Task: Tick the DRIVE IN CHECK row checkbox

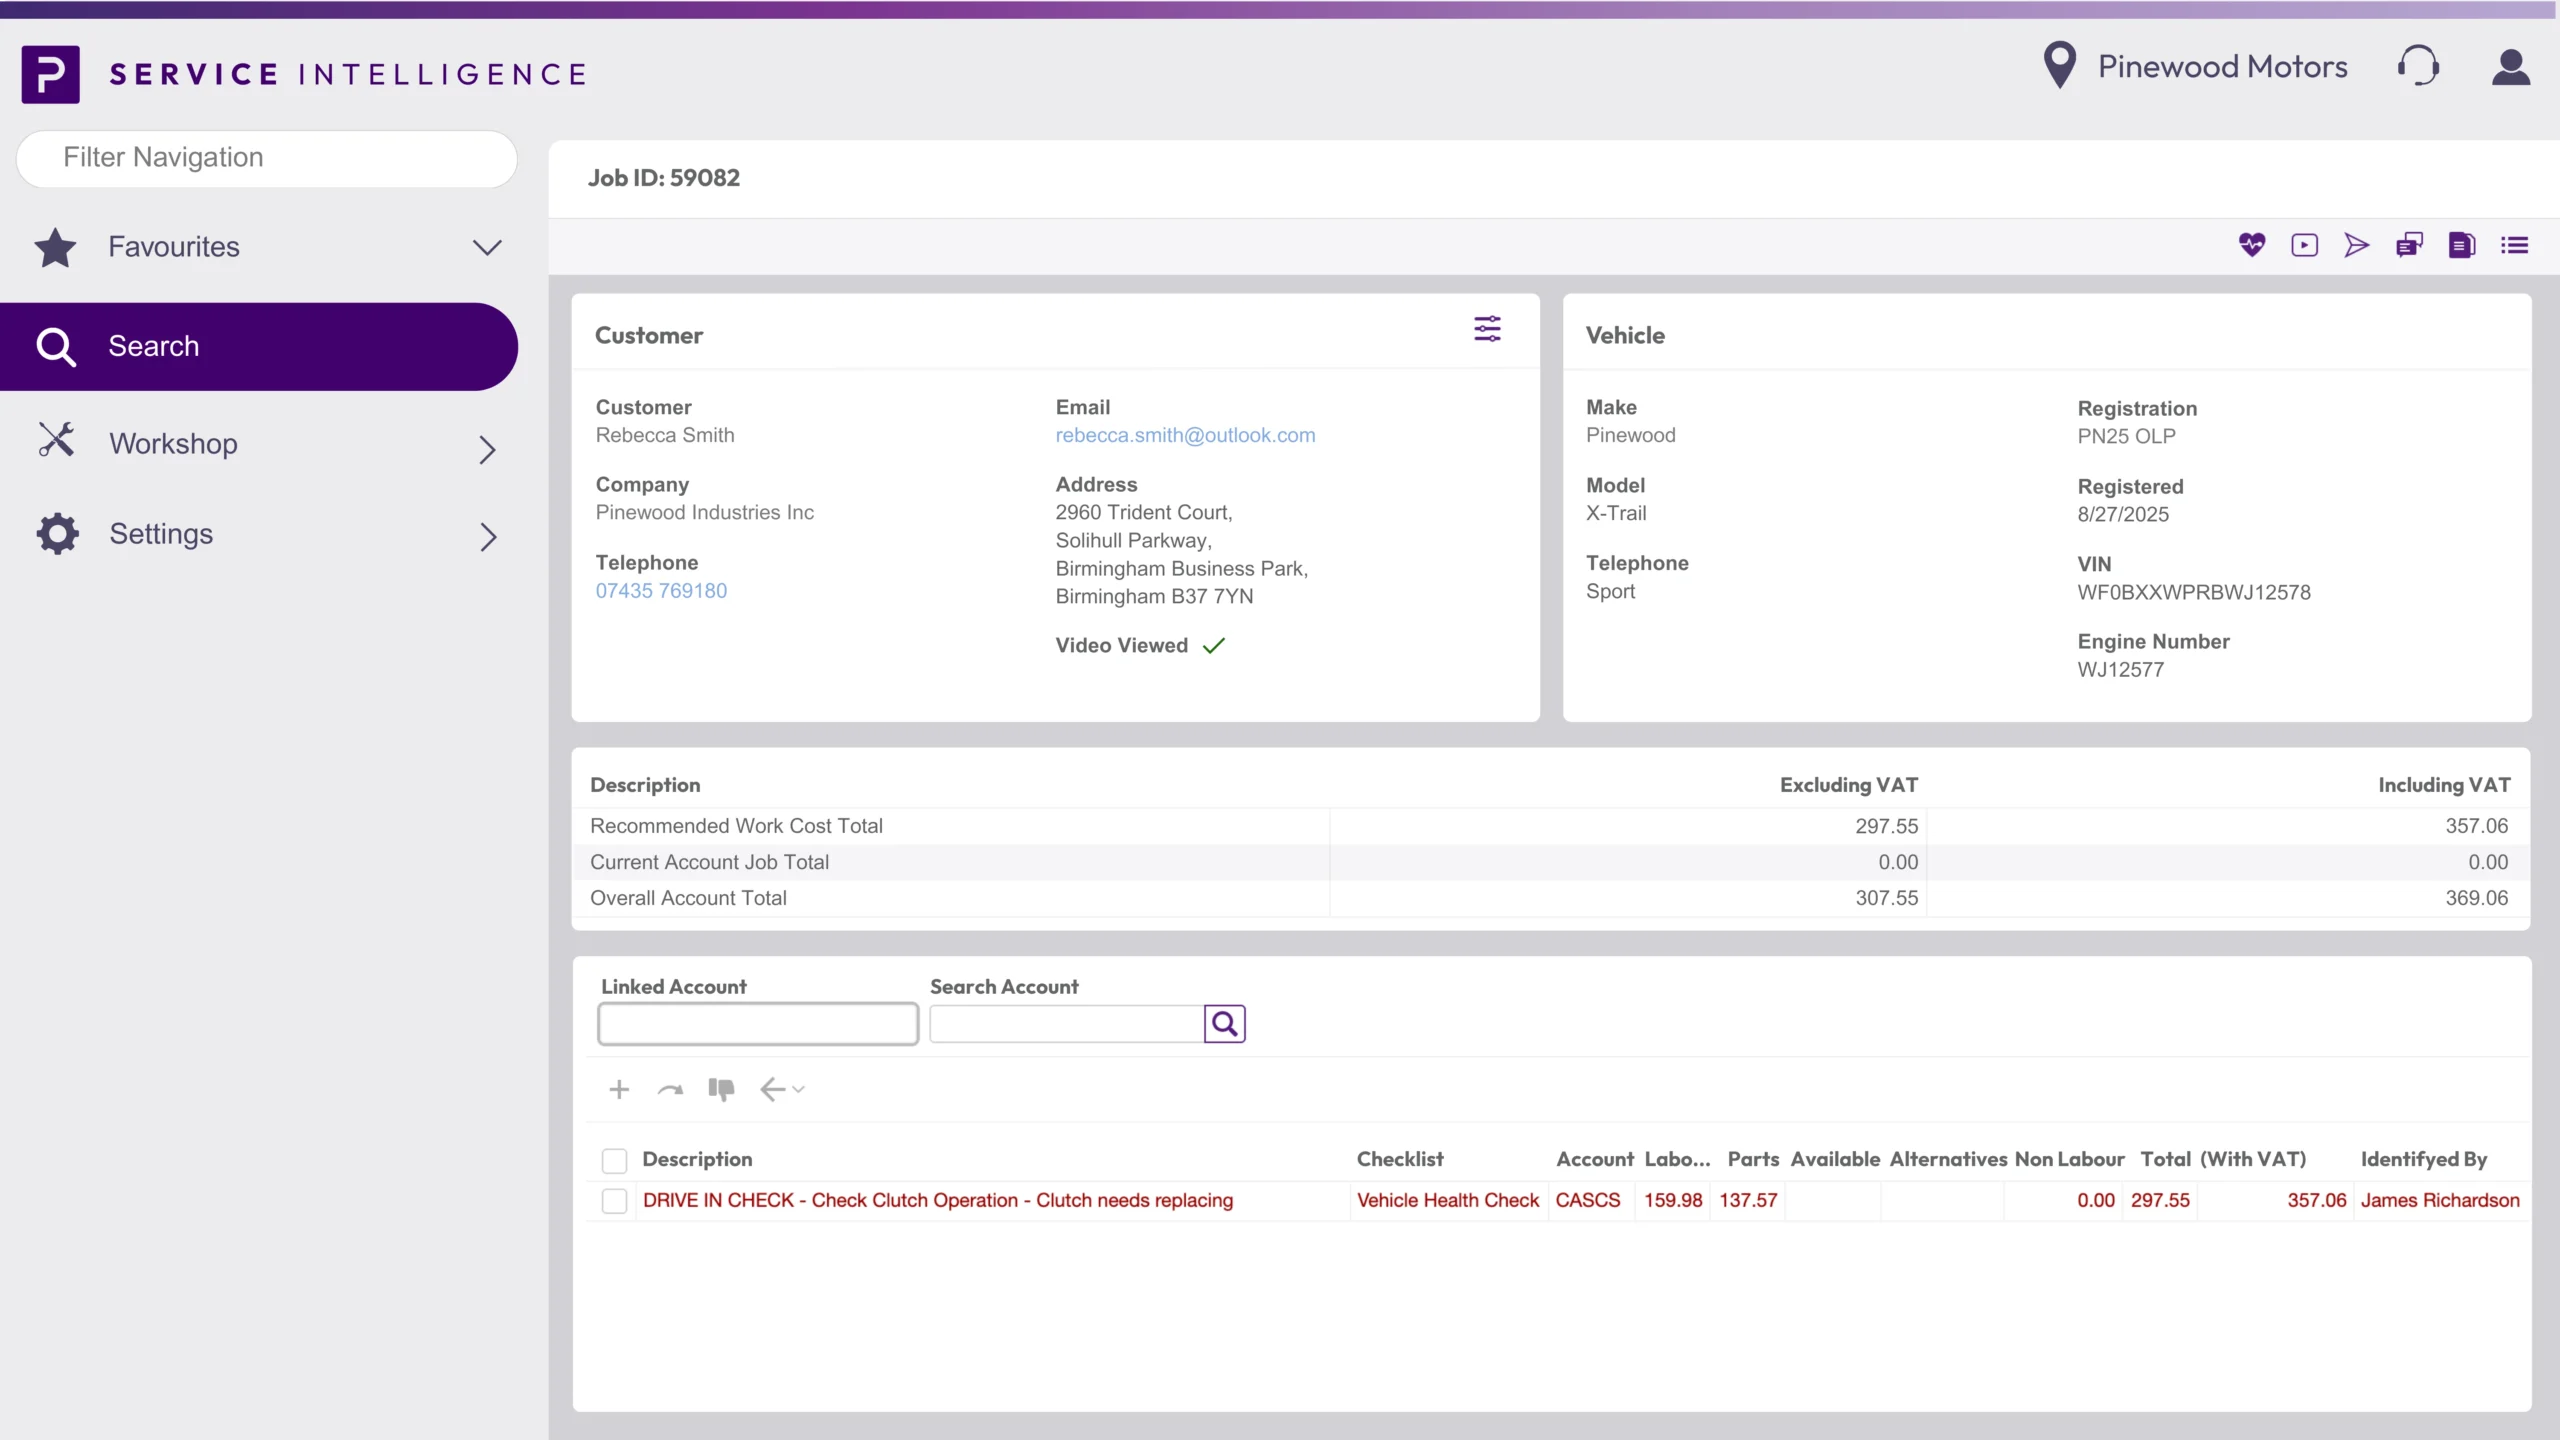Action: click(614, 1201)
